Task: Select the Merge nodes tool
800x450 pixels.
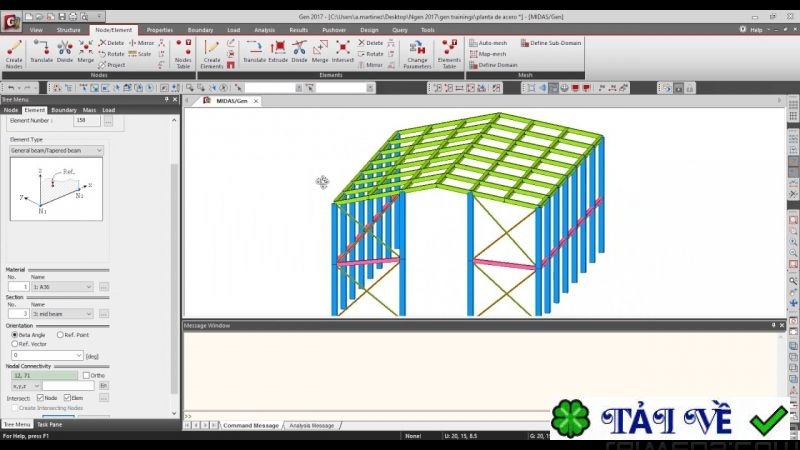Action: point(85,52)
